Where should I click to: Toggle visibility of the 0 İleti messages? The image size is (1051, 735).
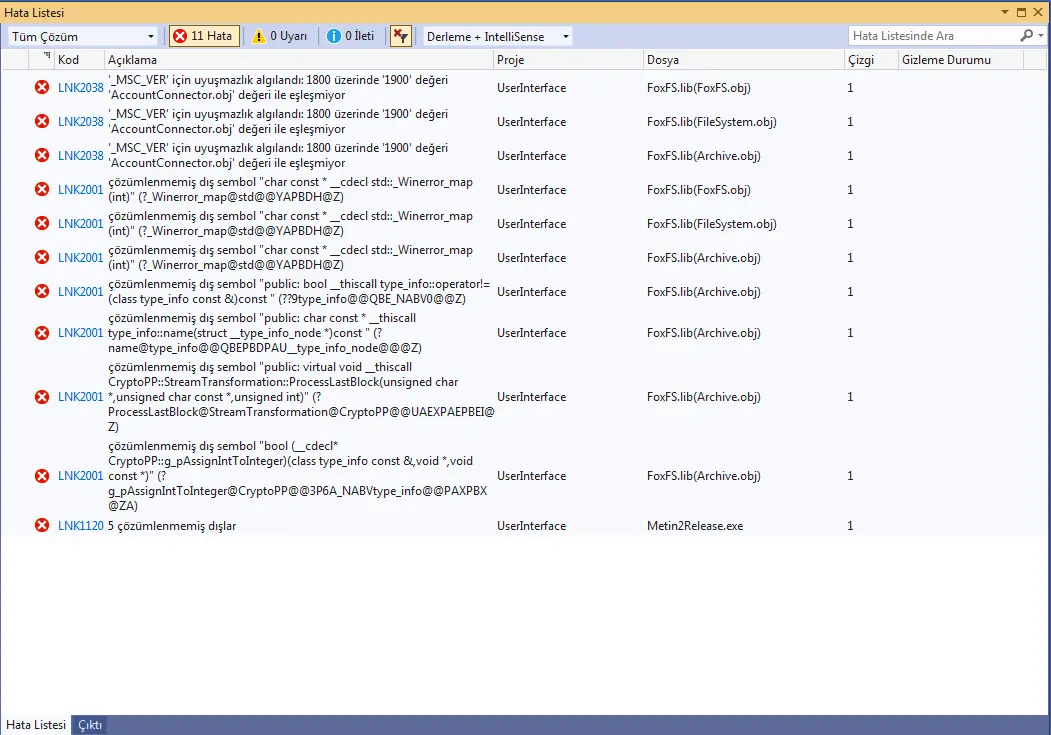coord(355,35)
